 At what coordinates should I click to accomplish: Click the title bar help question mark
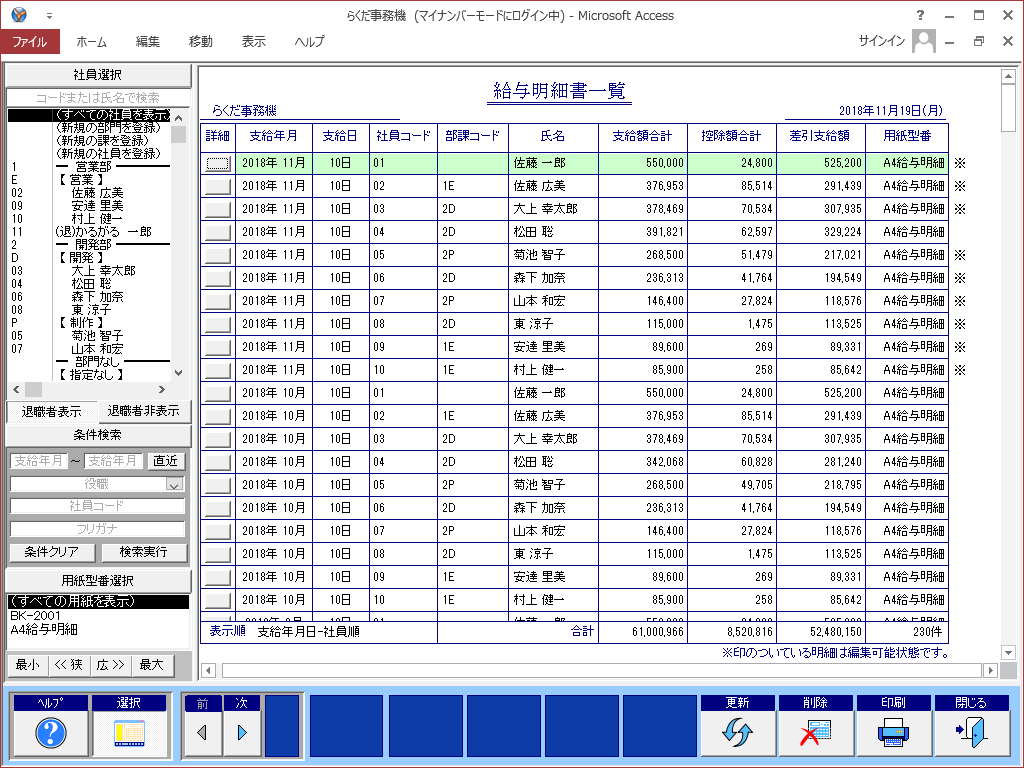tap(920, 15)
